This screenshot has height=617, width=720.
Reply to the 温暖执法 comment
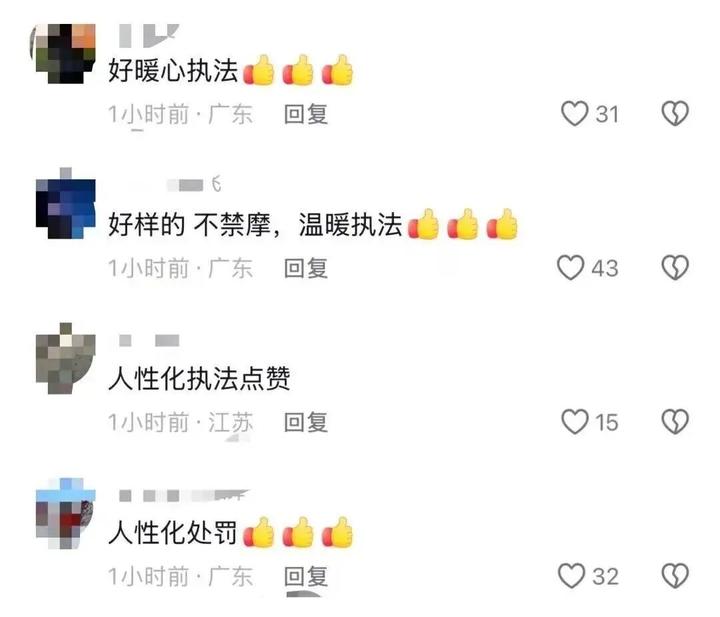[306, 268]
